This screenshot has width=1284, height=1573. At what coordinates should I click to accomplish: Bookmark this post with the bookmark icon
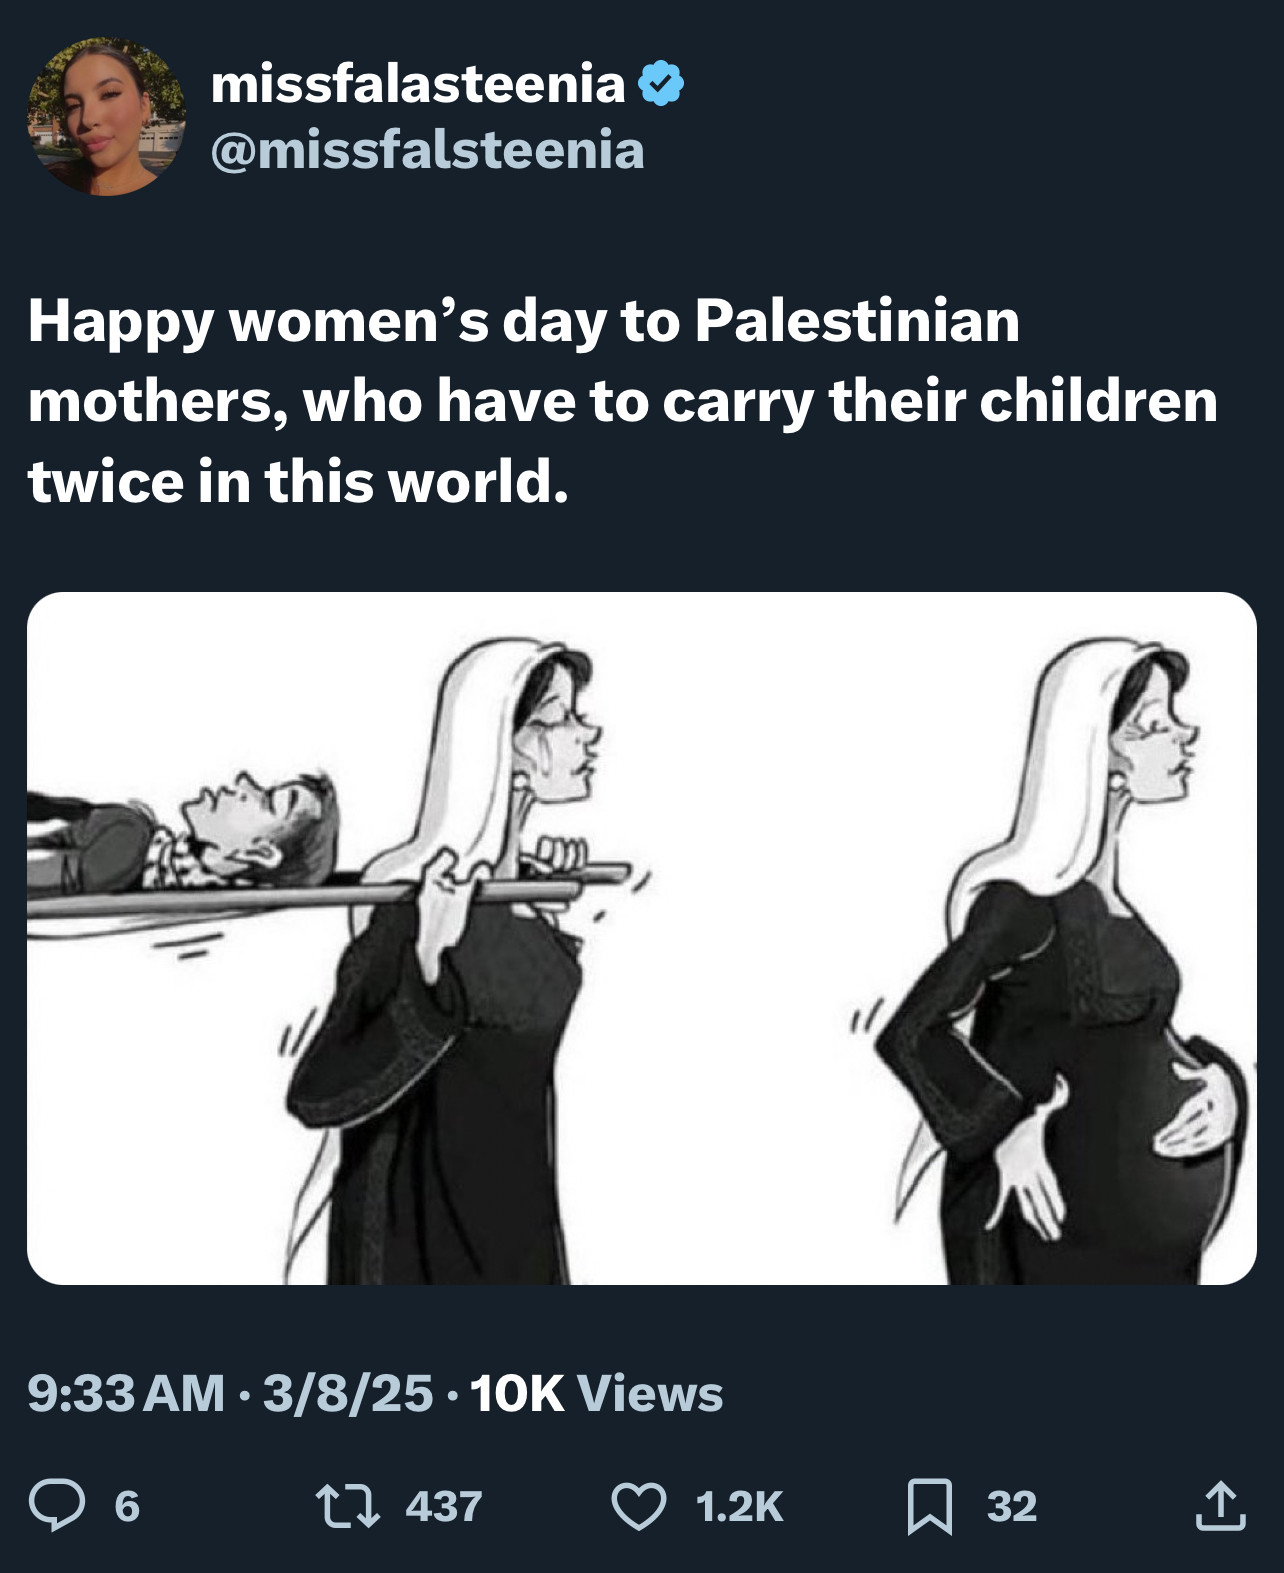(x=929, y=1506)
